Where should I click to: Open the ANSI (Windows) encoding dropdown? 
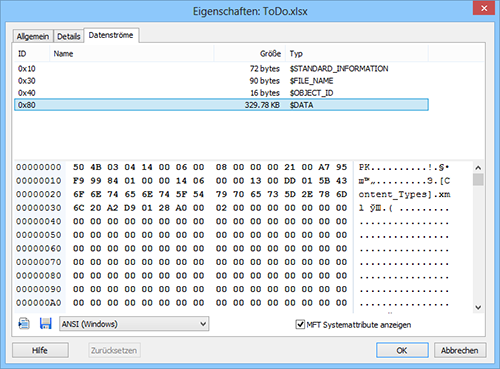(x=134, y=324)
